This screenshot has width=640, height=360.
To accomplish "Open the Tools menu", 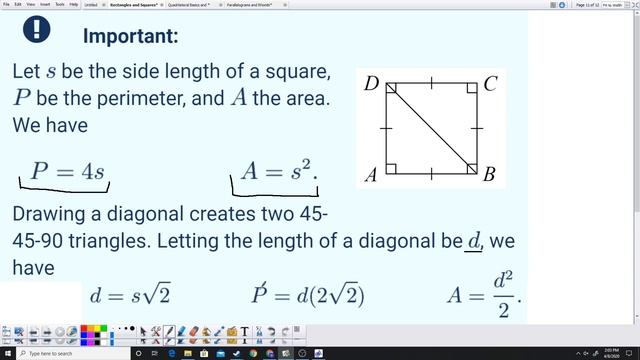I will click(60, 4).
